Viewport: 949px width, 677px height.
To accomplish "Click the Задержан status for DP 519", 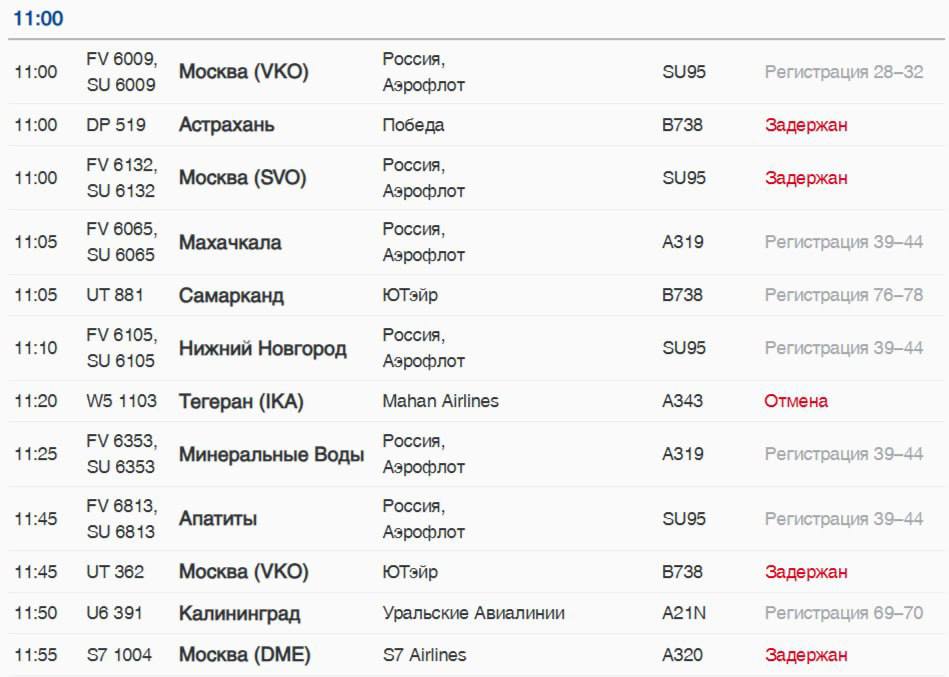I will click(x=806, y=125).
